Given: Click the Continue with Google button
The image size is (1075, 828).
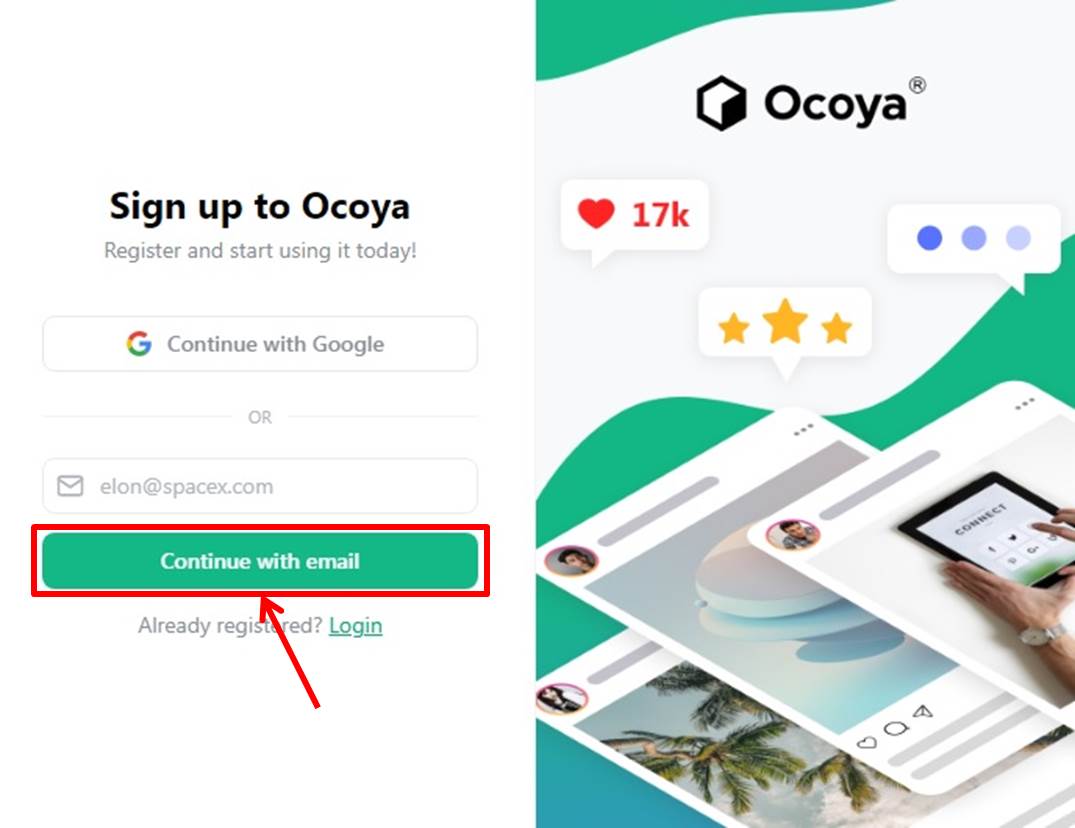Looking at the screenshot, I should tap(260, 343).
